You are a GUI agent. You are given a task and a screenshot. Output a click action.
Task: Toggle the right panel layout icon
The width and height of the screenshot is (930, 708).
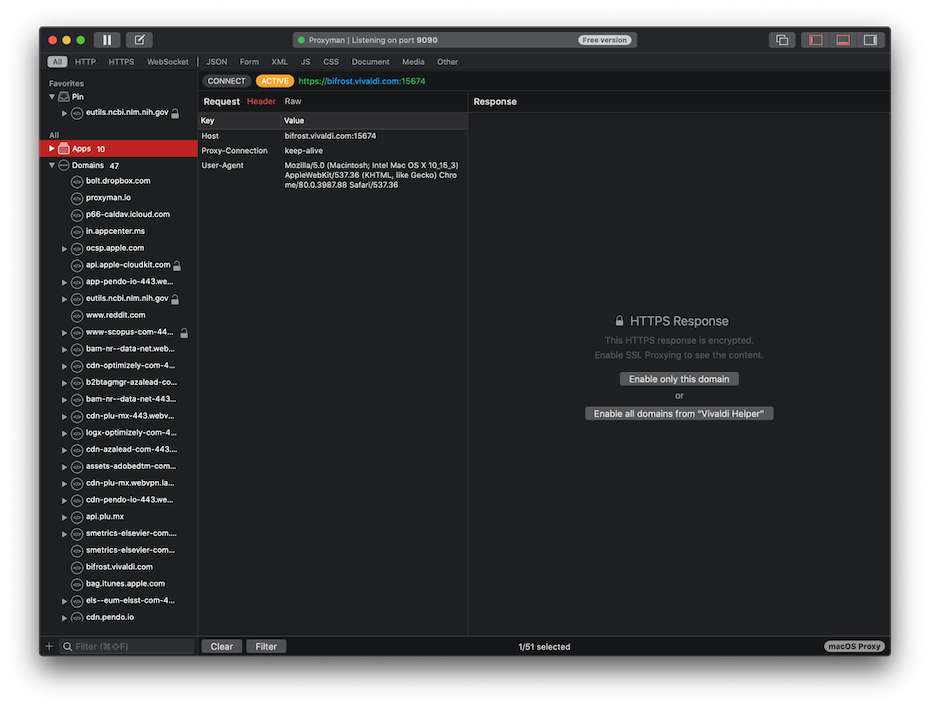click(x=870, y=40)
